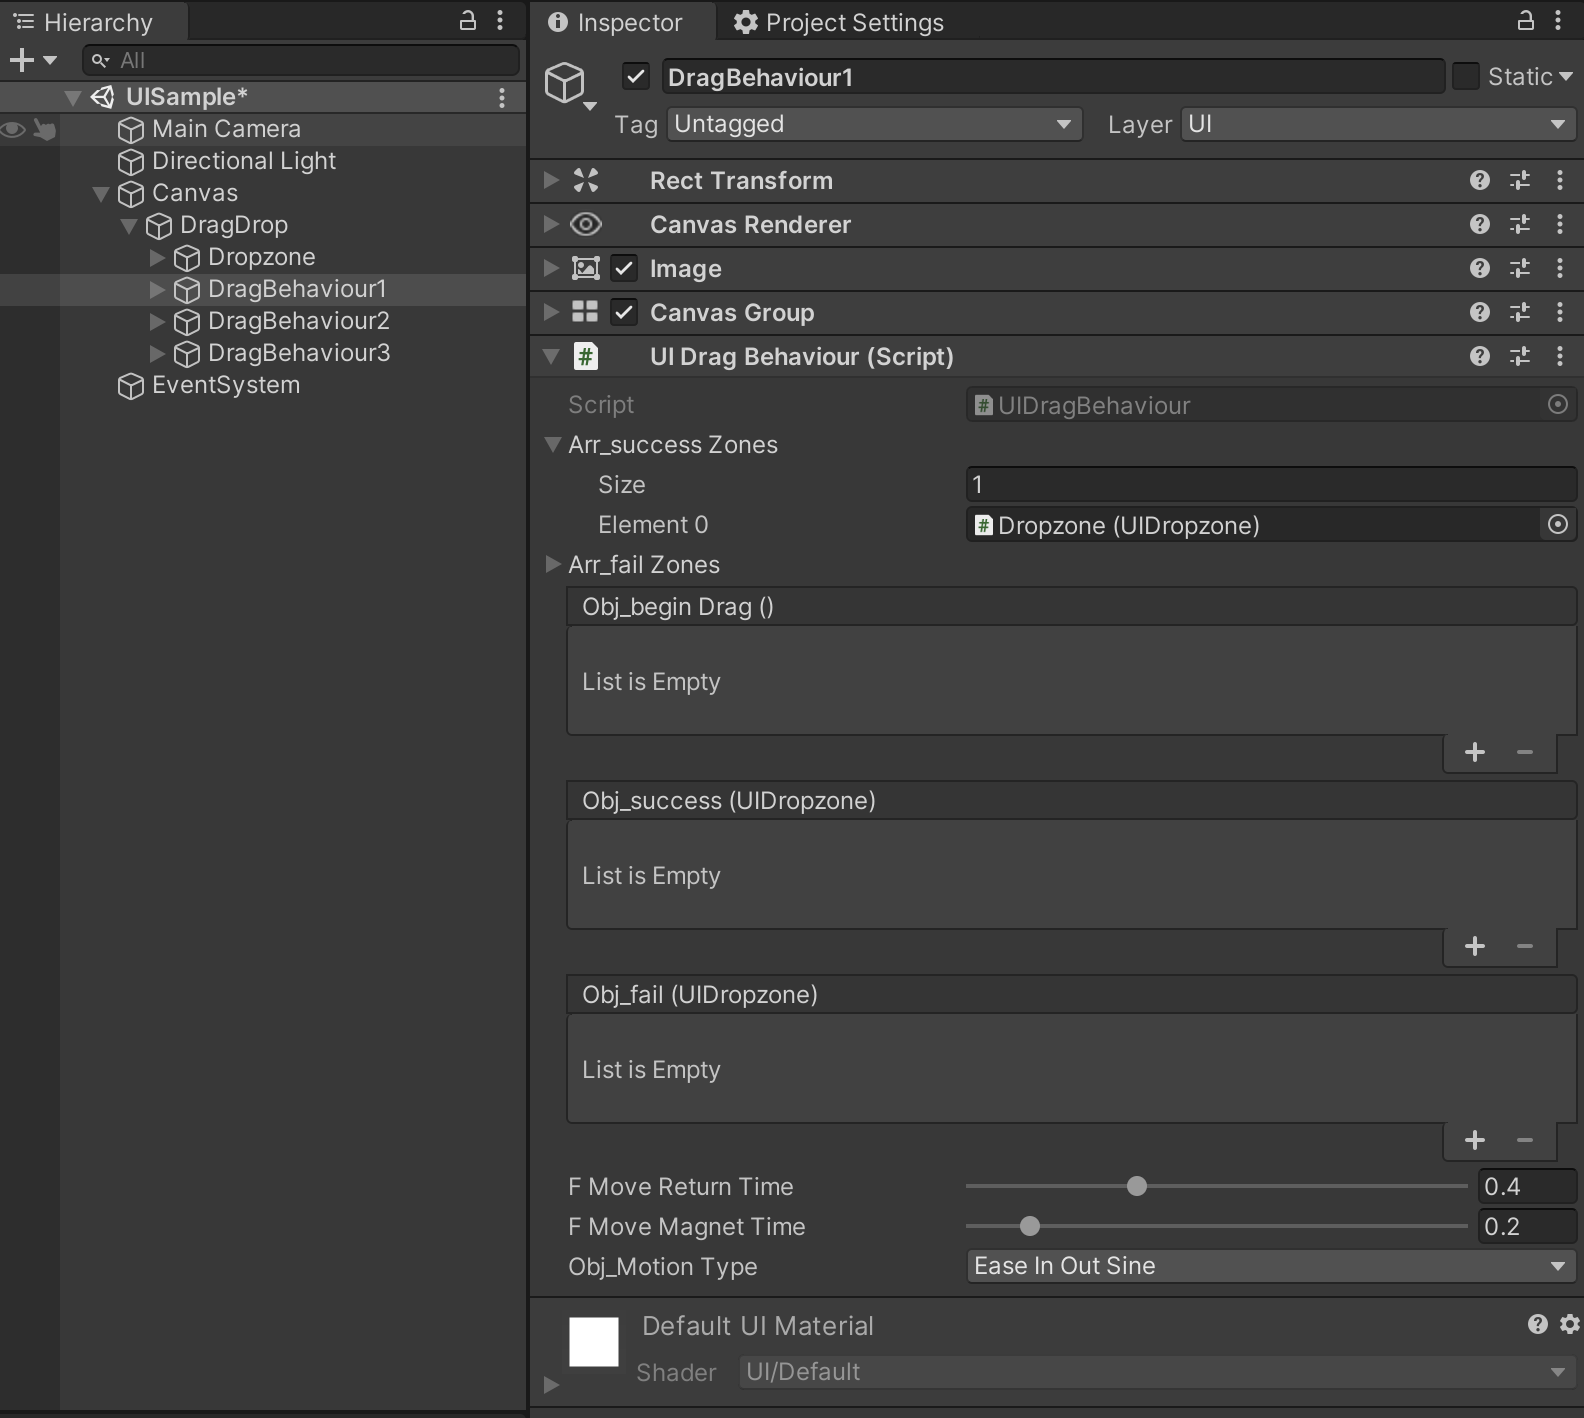Open the Inspector panel options menu
This screenshot has width=1584, height=1418.
[x=1558, y=20]
